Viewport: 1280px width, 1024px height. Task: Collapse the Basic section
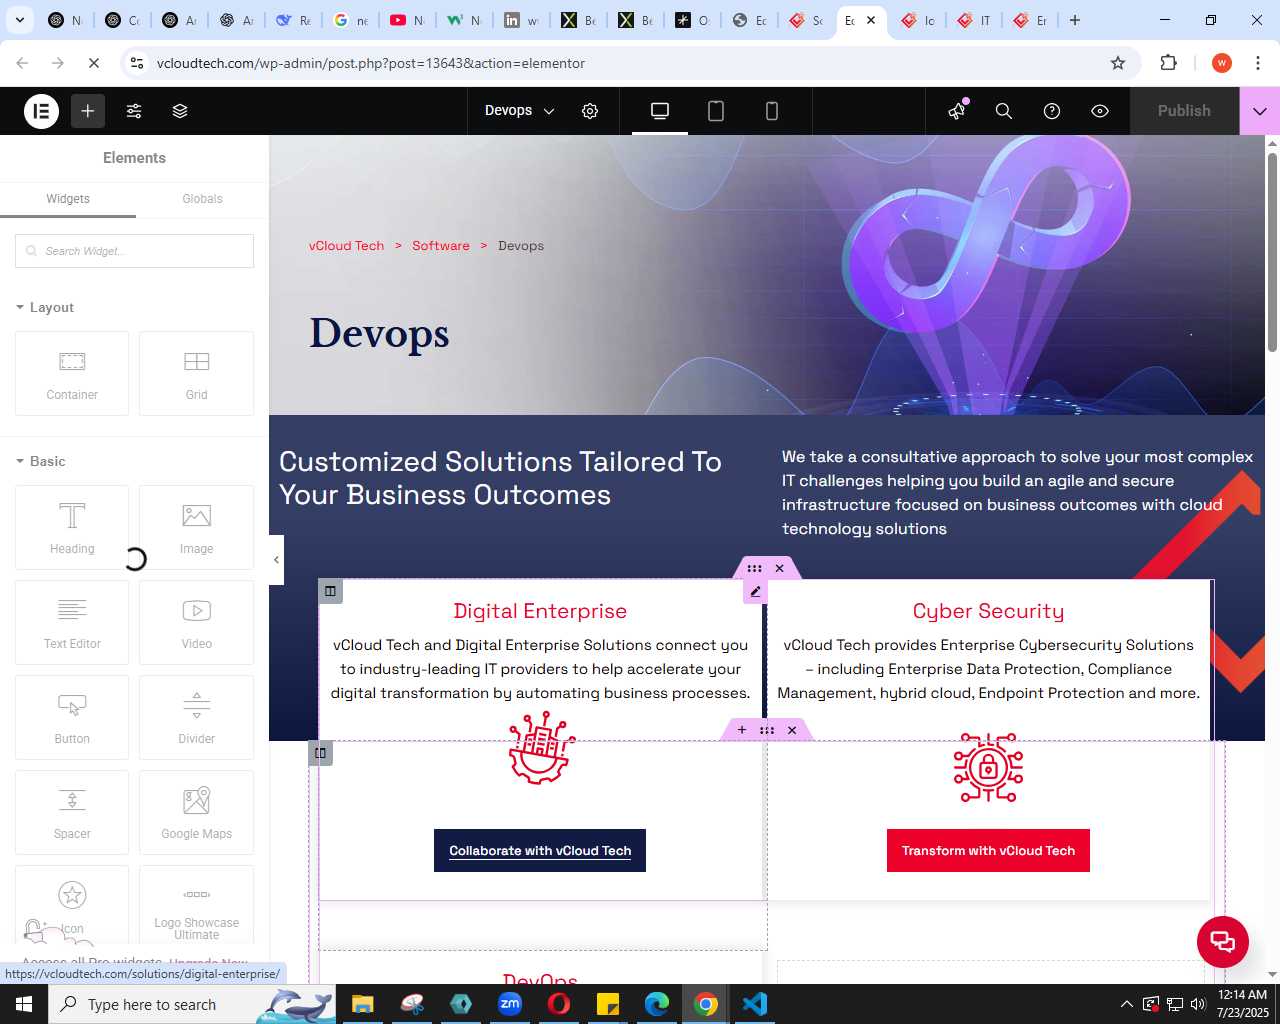click(x=41, y=461)
